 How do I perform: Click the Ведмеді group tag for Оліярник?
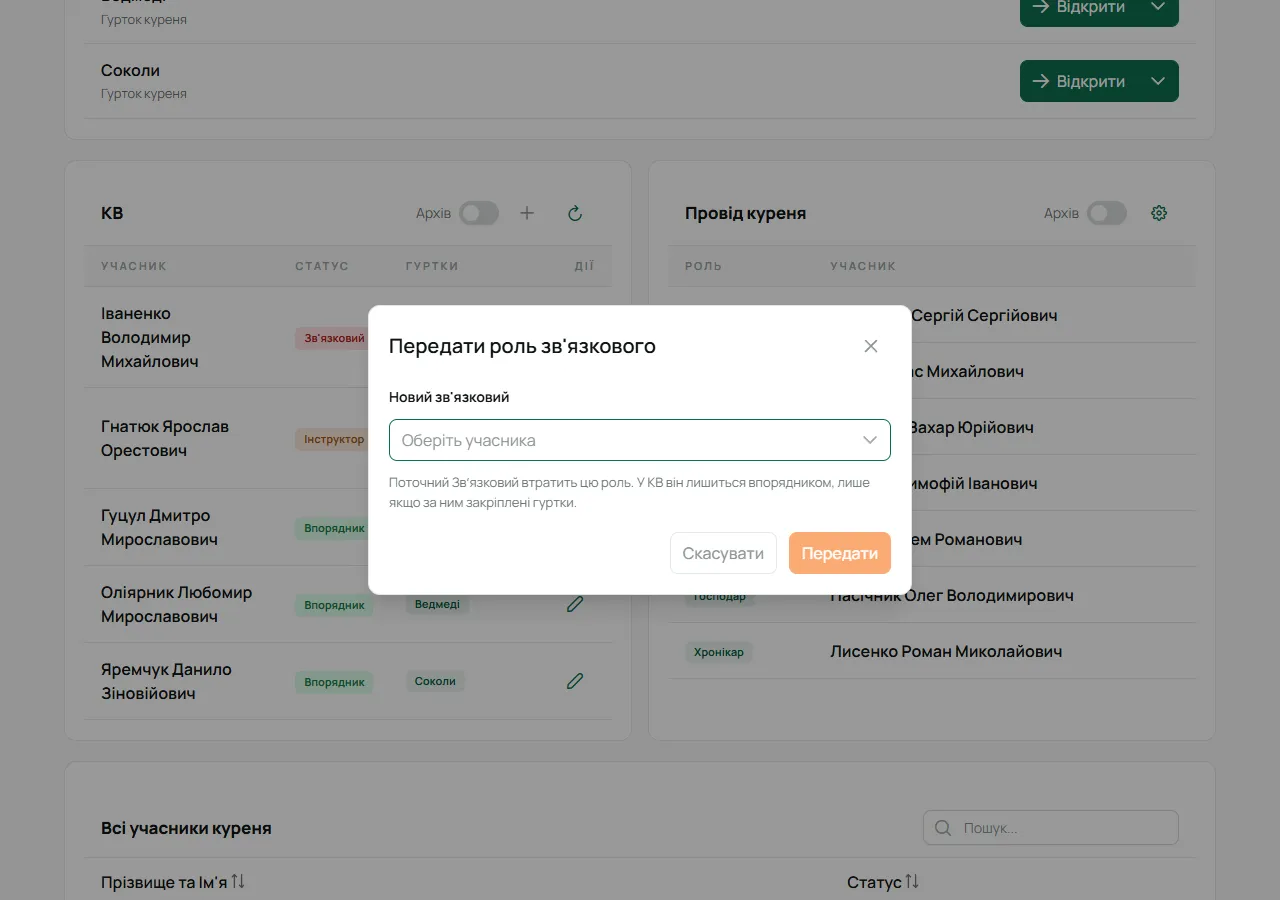pos(437,604)
